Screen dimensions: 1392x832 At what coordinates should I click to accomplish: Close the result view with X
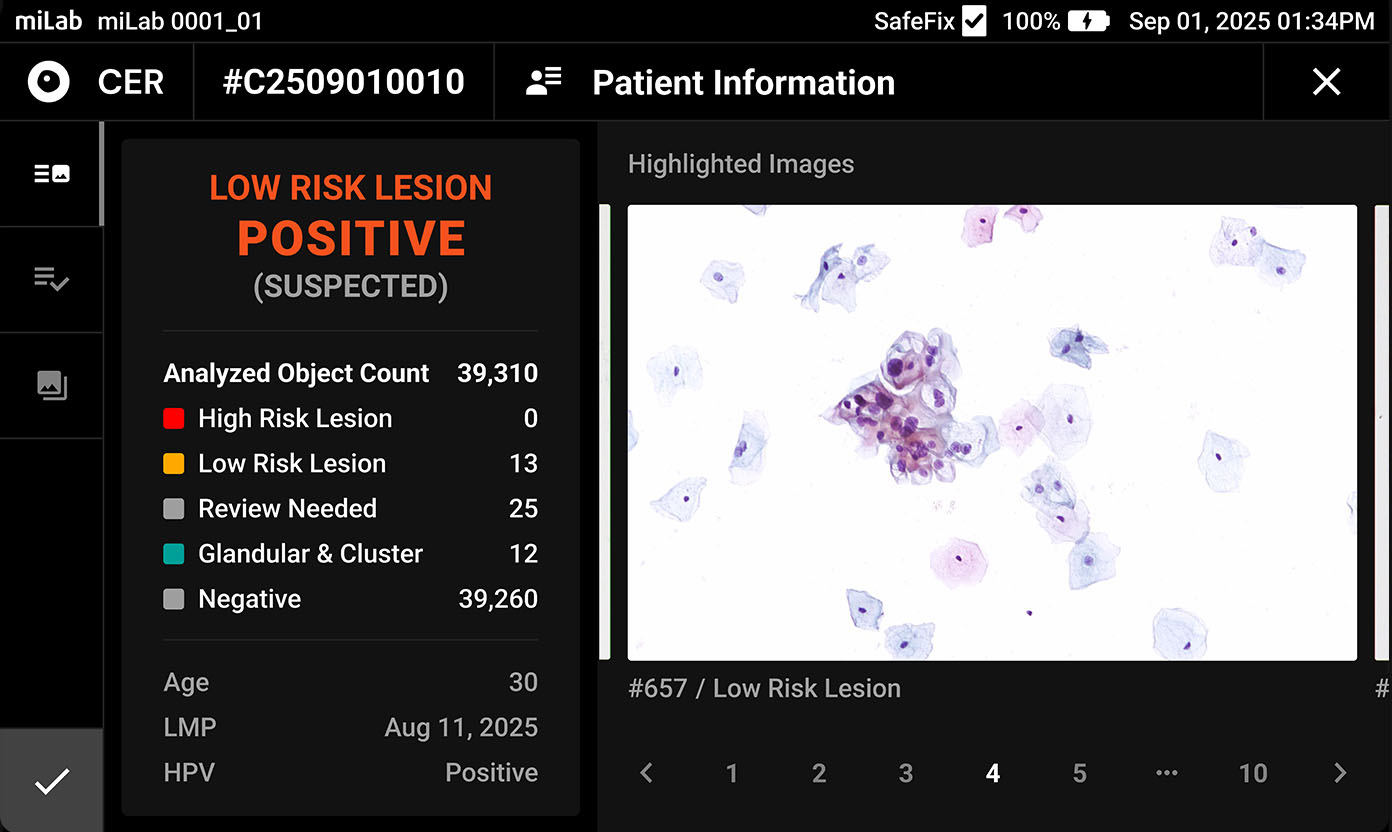1326,82
